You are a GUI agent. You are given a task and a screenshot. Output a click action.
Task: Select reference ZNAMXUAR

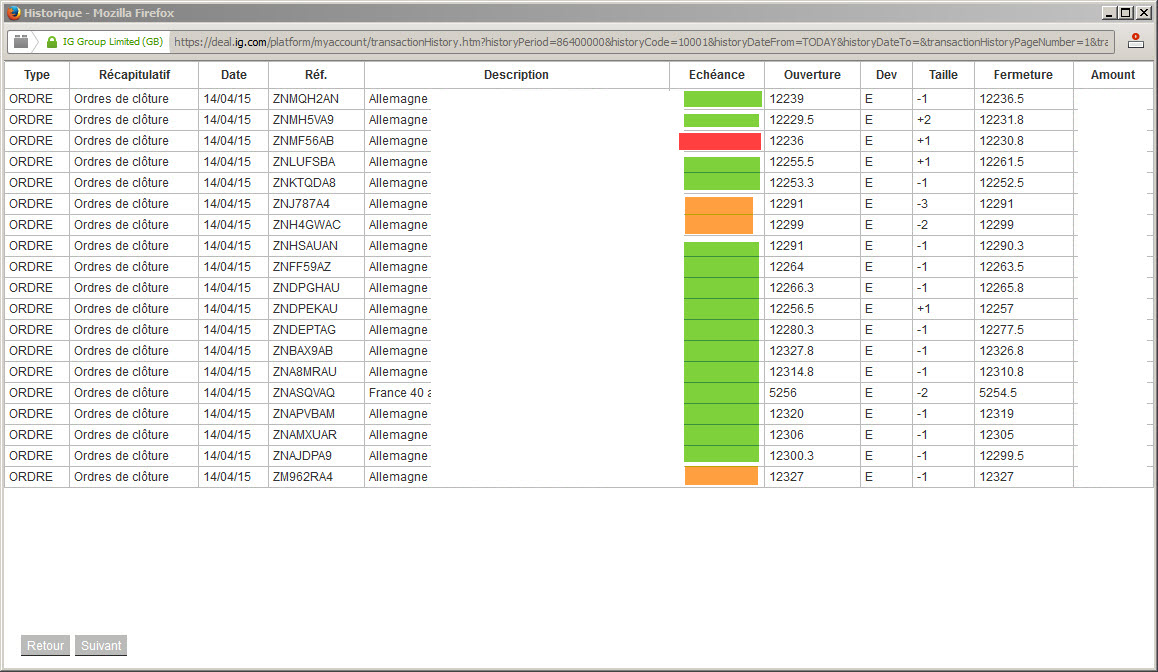pos(304,435)
